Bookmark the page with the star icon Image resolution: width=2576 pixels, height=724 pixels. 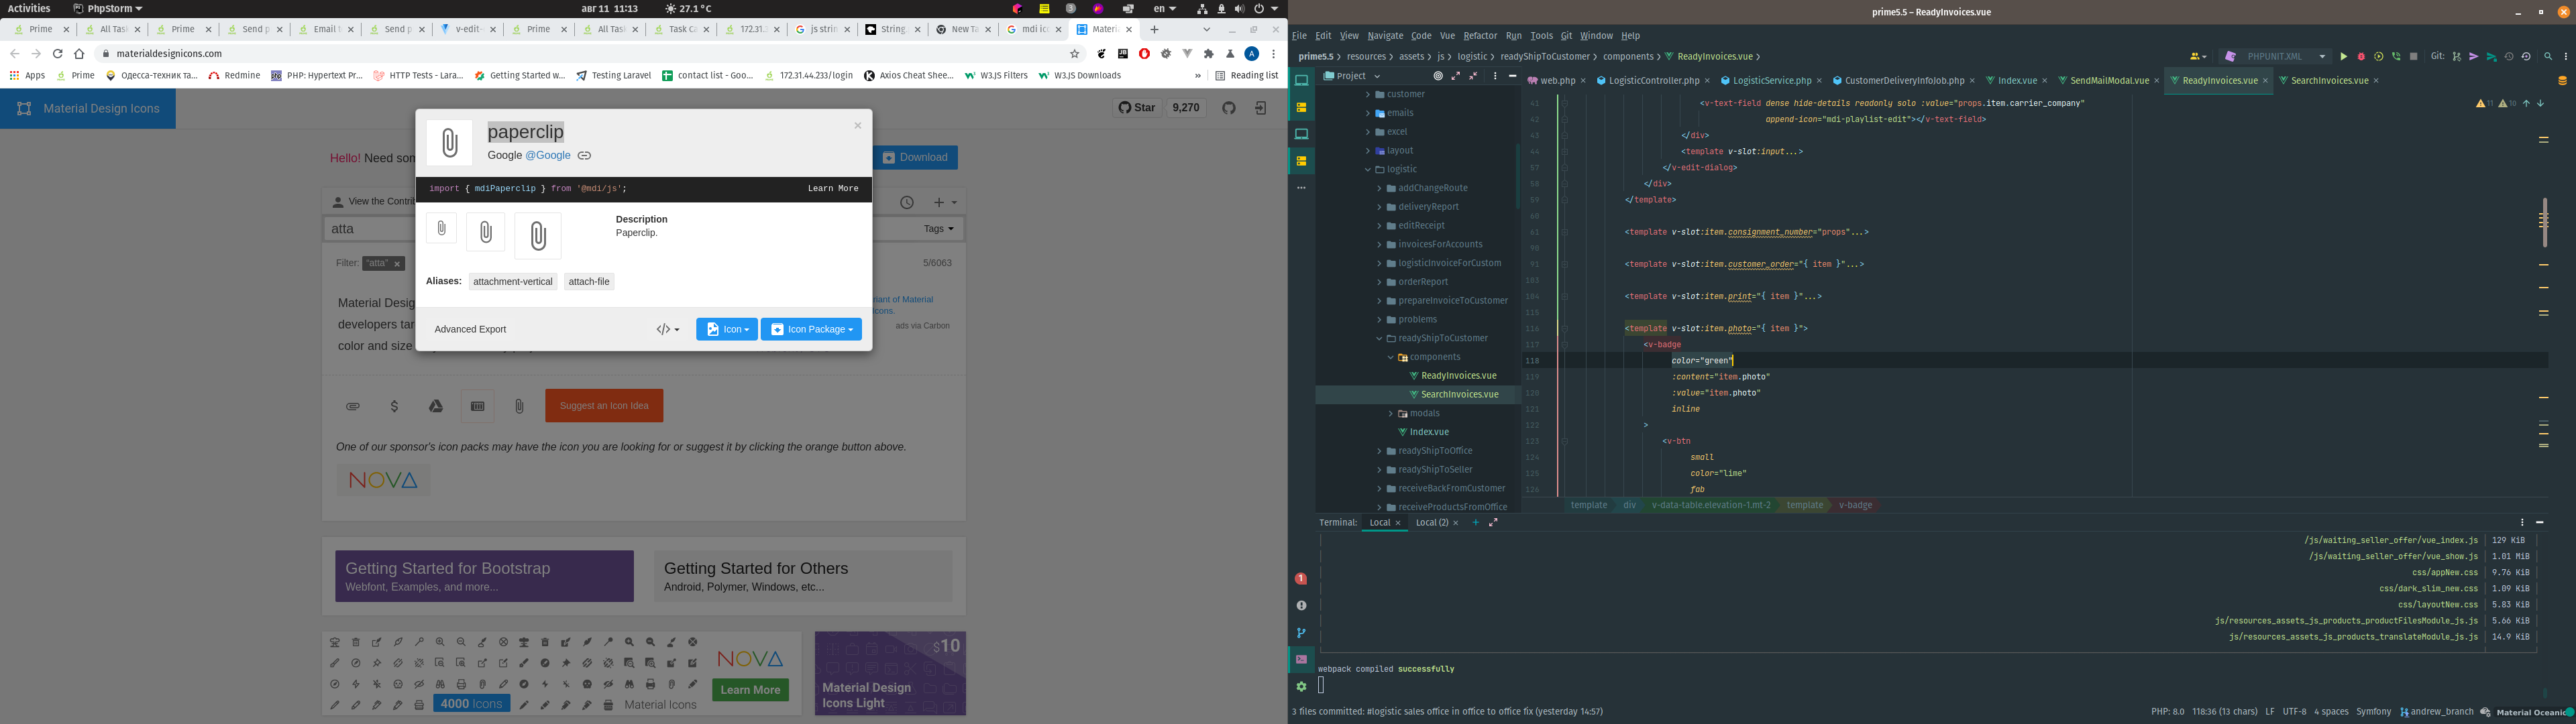(1075, 54)
